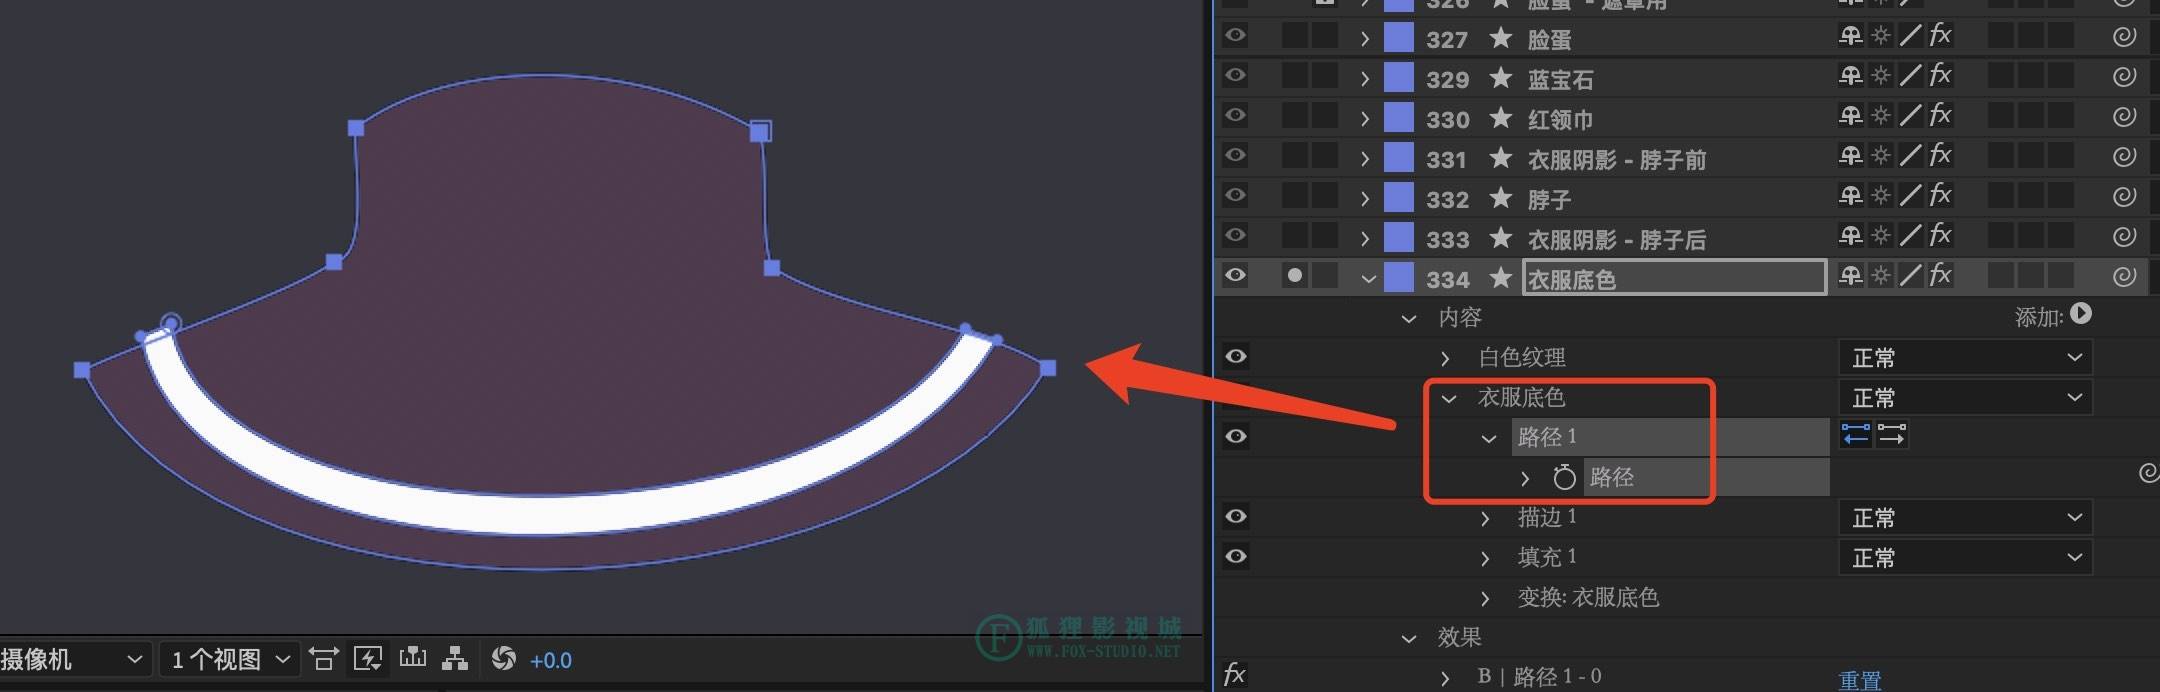Viewport: 2160px width, 692px height.
Task: Collapse the 内容 contents group
Action: 1409,319
